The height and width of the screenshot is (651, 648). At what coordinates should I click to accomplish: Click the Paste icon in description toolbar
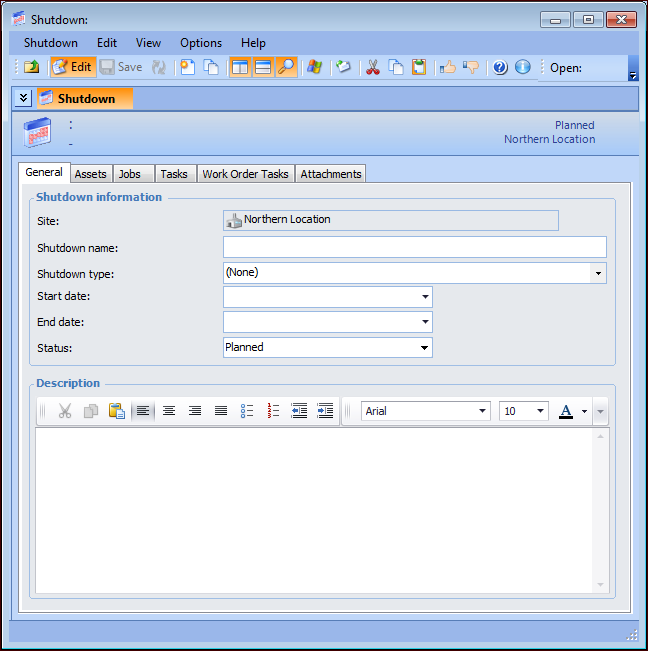[117, 411]
